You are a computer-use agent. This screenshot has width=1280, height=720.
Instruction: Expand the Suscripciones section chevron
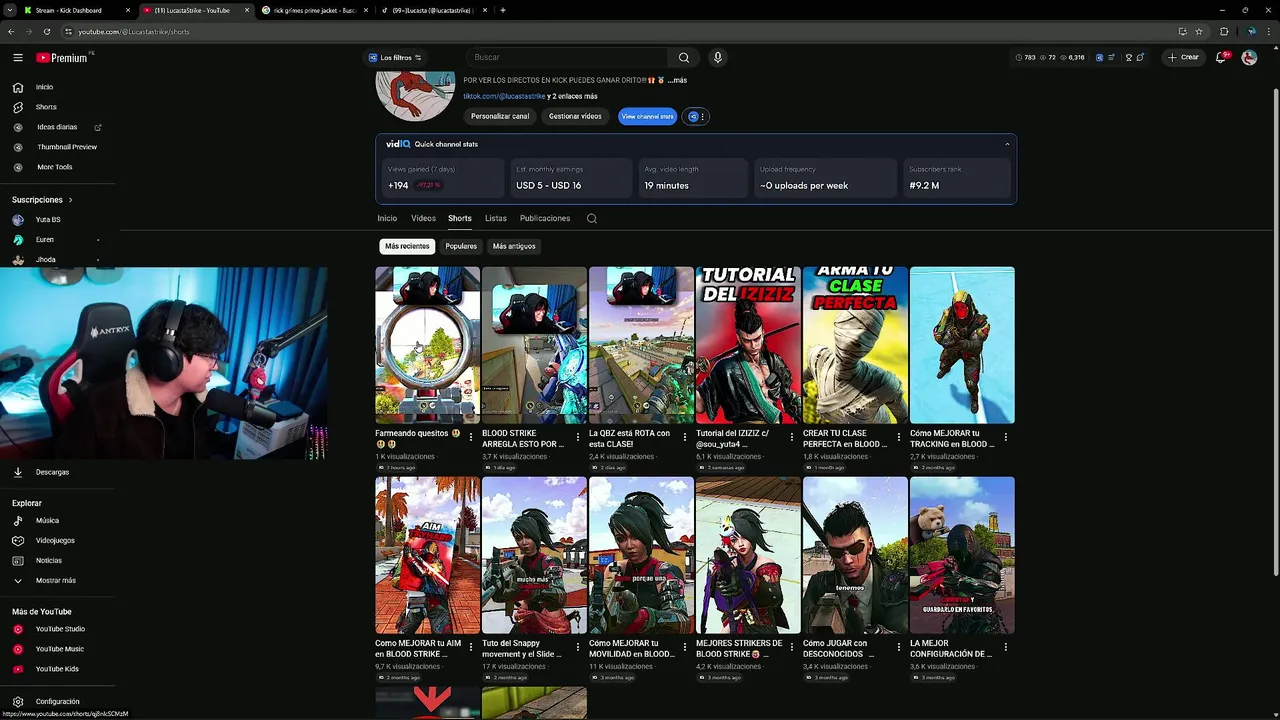(70, 200)
